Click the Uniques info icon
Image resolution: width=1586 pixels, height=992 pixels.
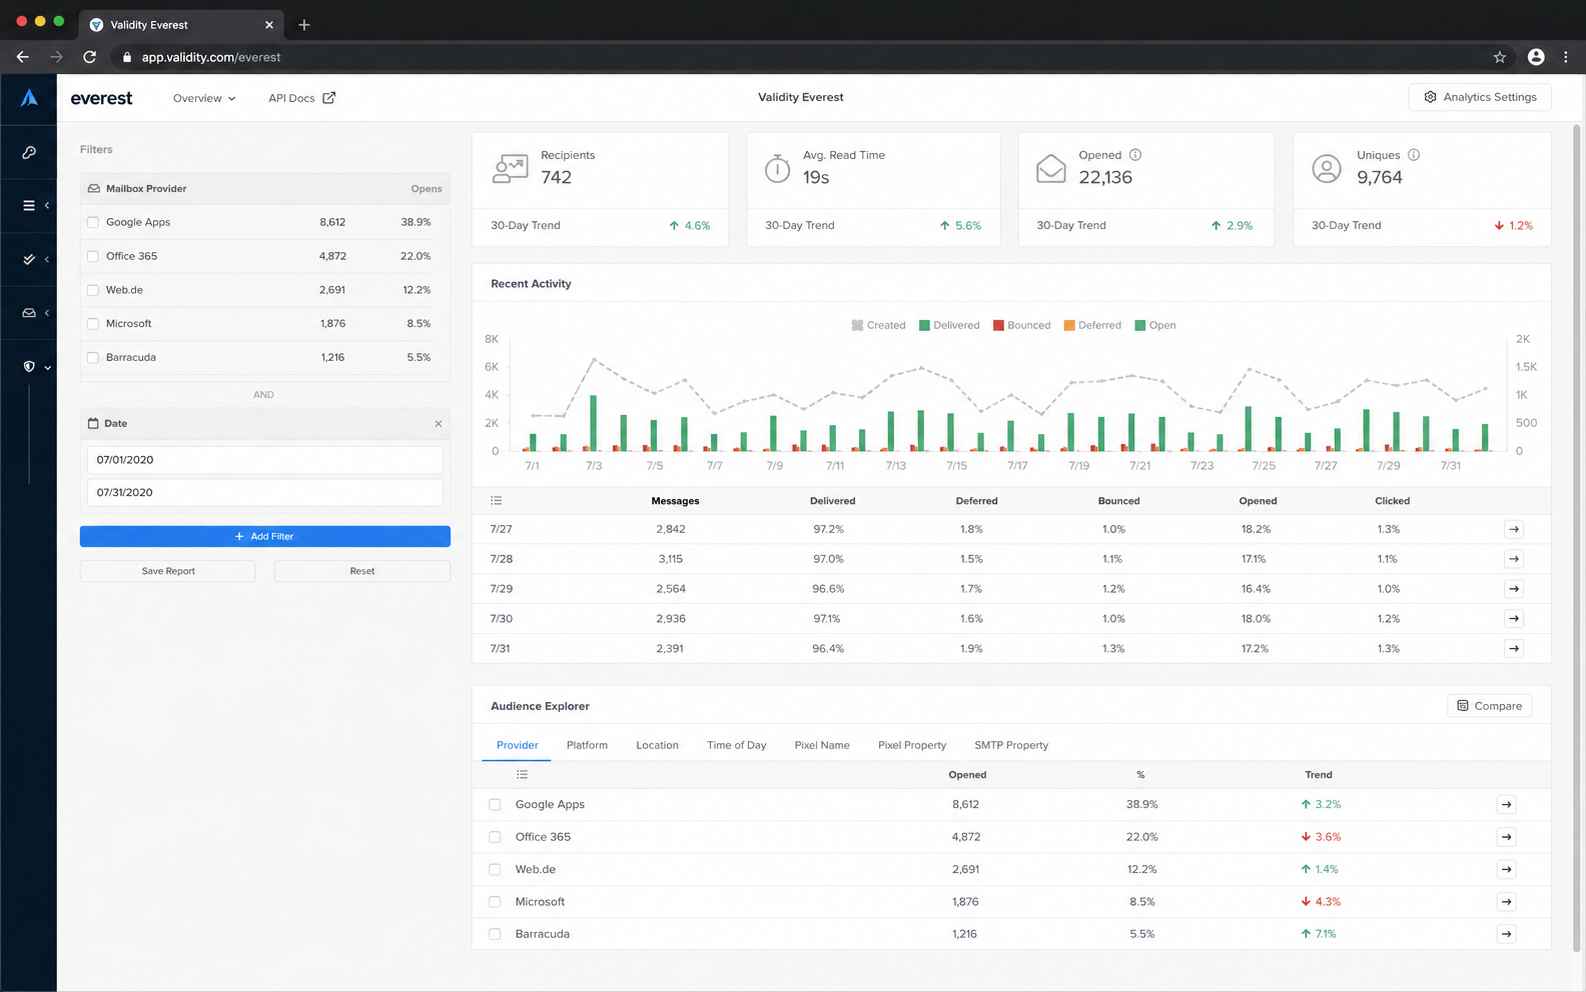click(x=1414, y=155)
